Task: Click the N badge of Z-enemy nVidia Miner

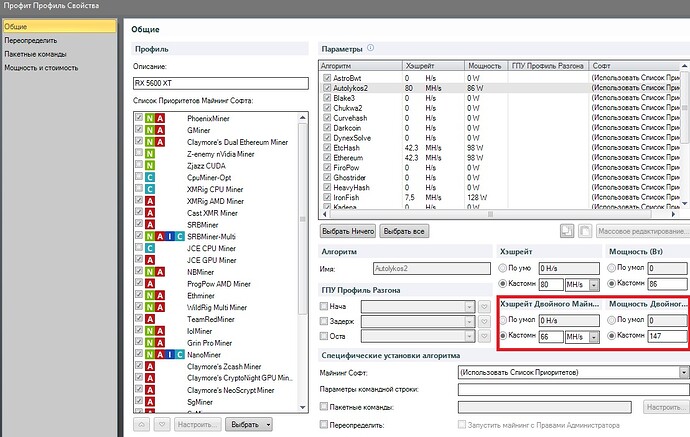Action: 150,154
